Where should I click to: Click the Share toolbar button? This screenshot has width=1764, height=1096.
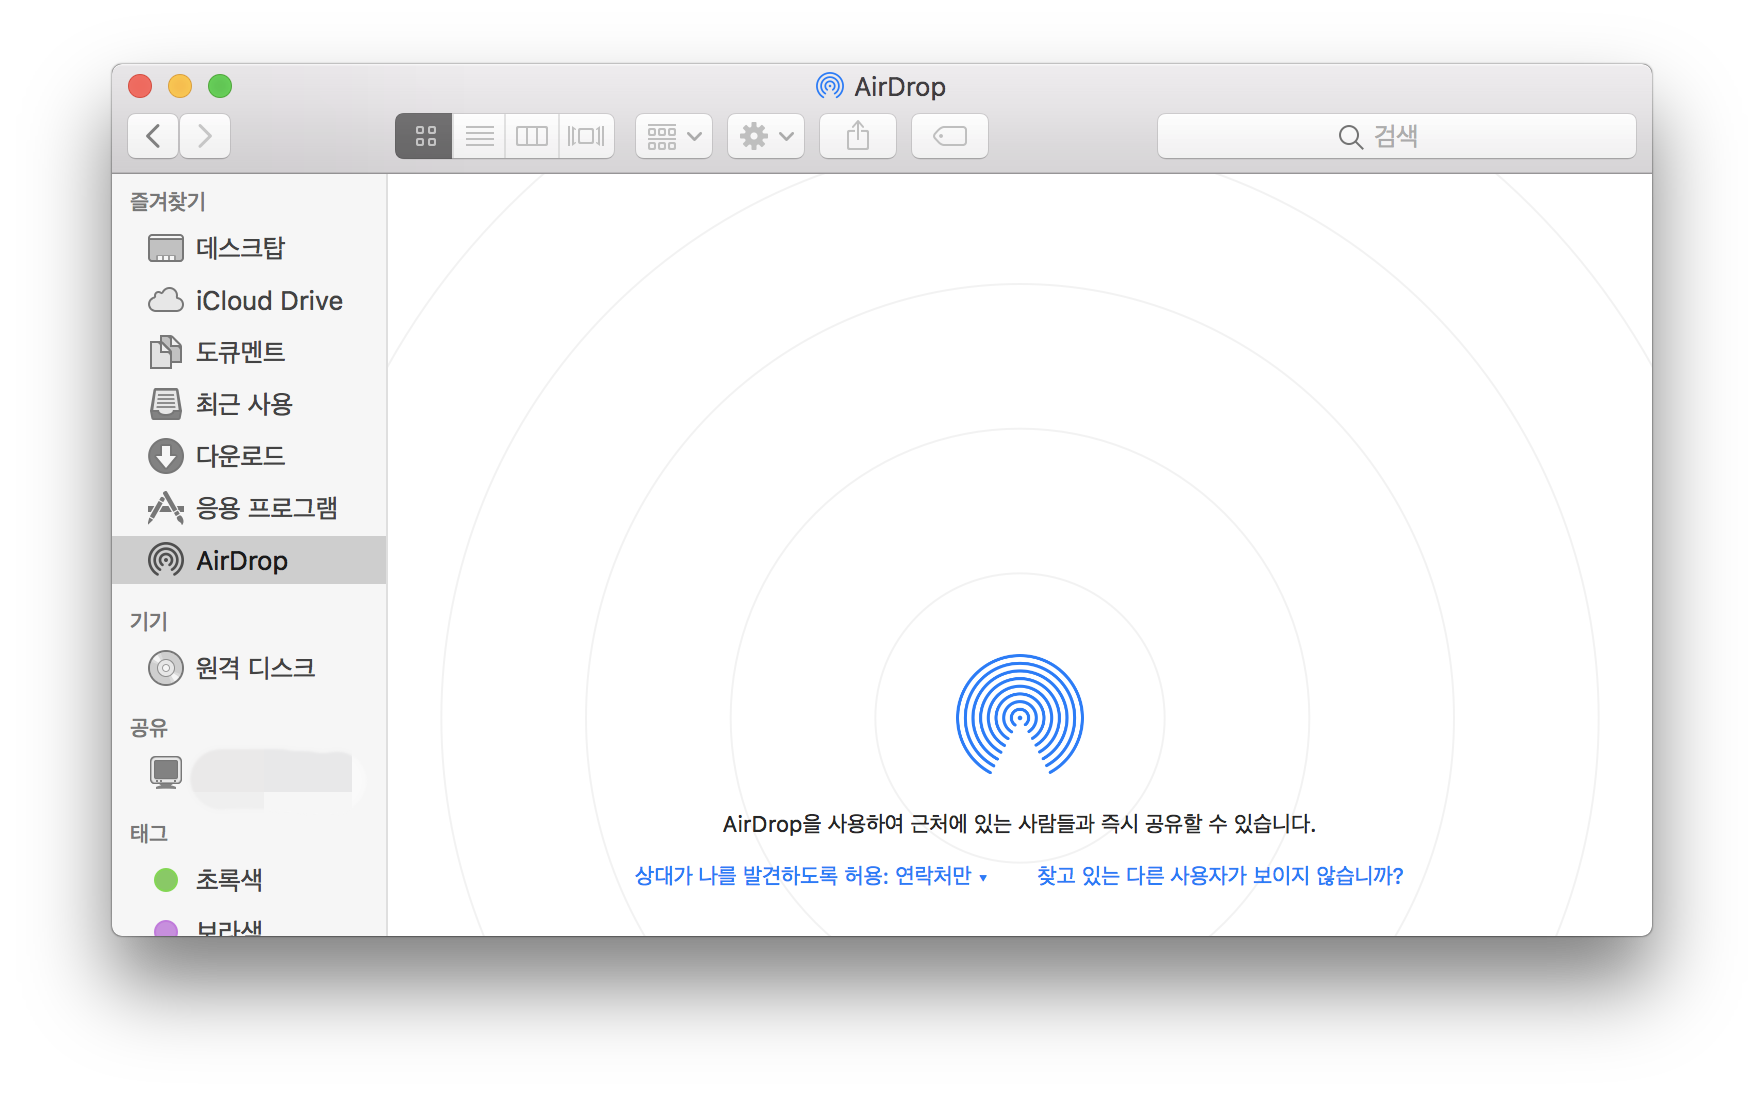point(858,136)
